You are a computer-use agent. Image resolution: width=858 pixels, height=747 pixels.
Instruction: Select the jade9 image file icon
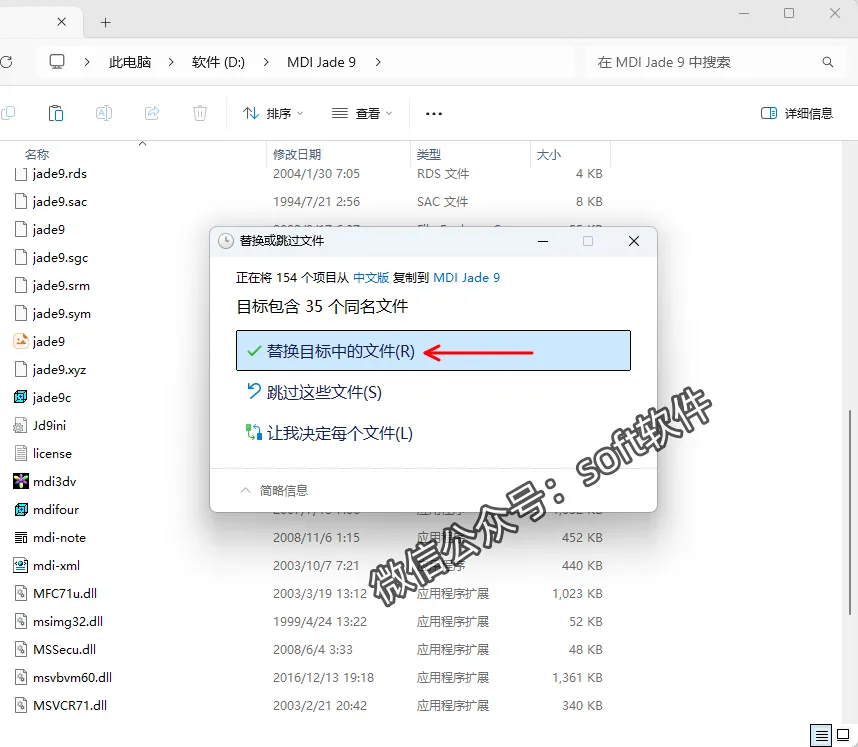20,341
